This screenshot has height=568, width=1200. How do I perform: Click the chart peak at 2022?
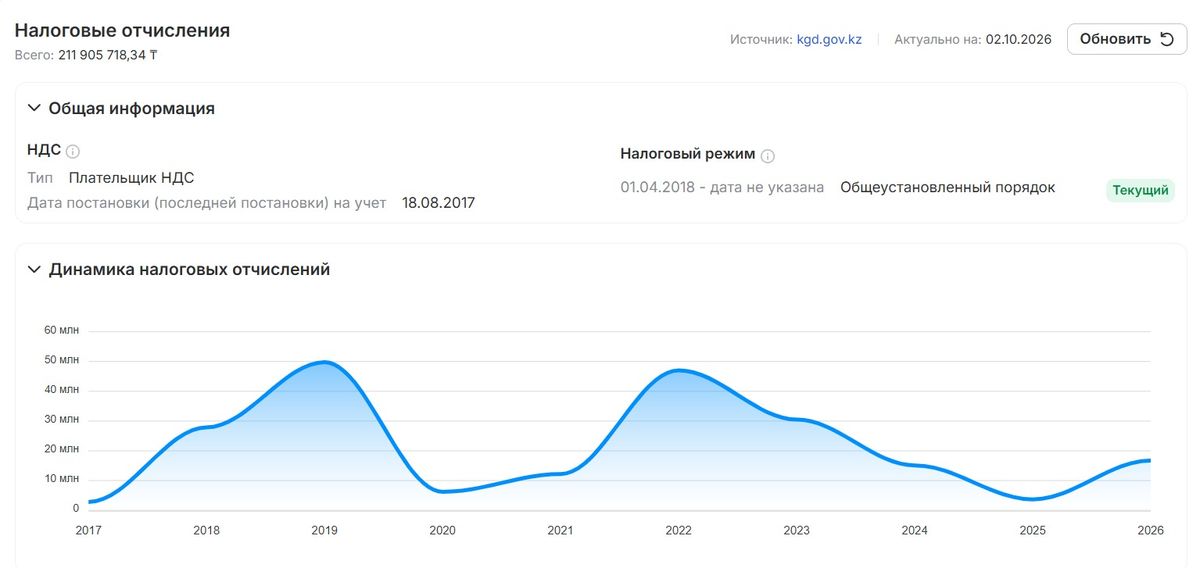pos(679,371)
